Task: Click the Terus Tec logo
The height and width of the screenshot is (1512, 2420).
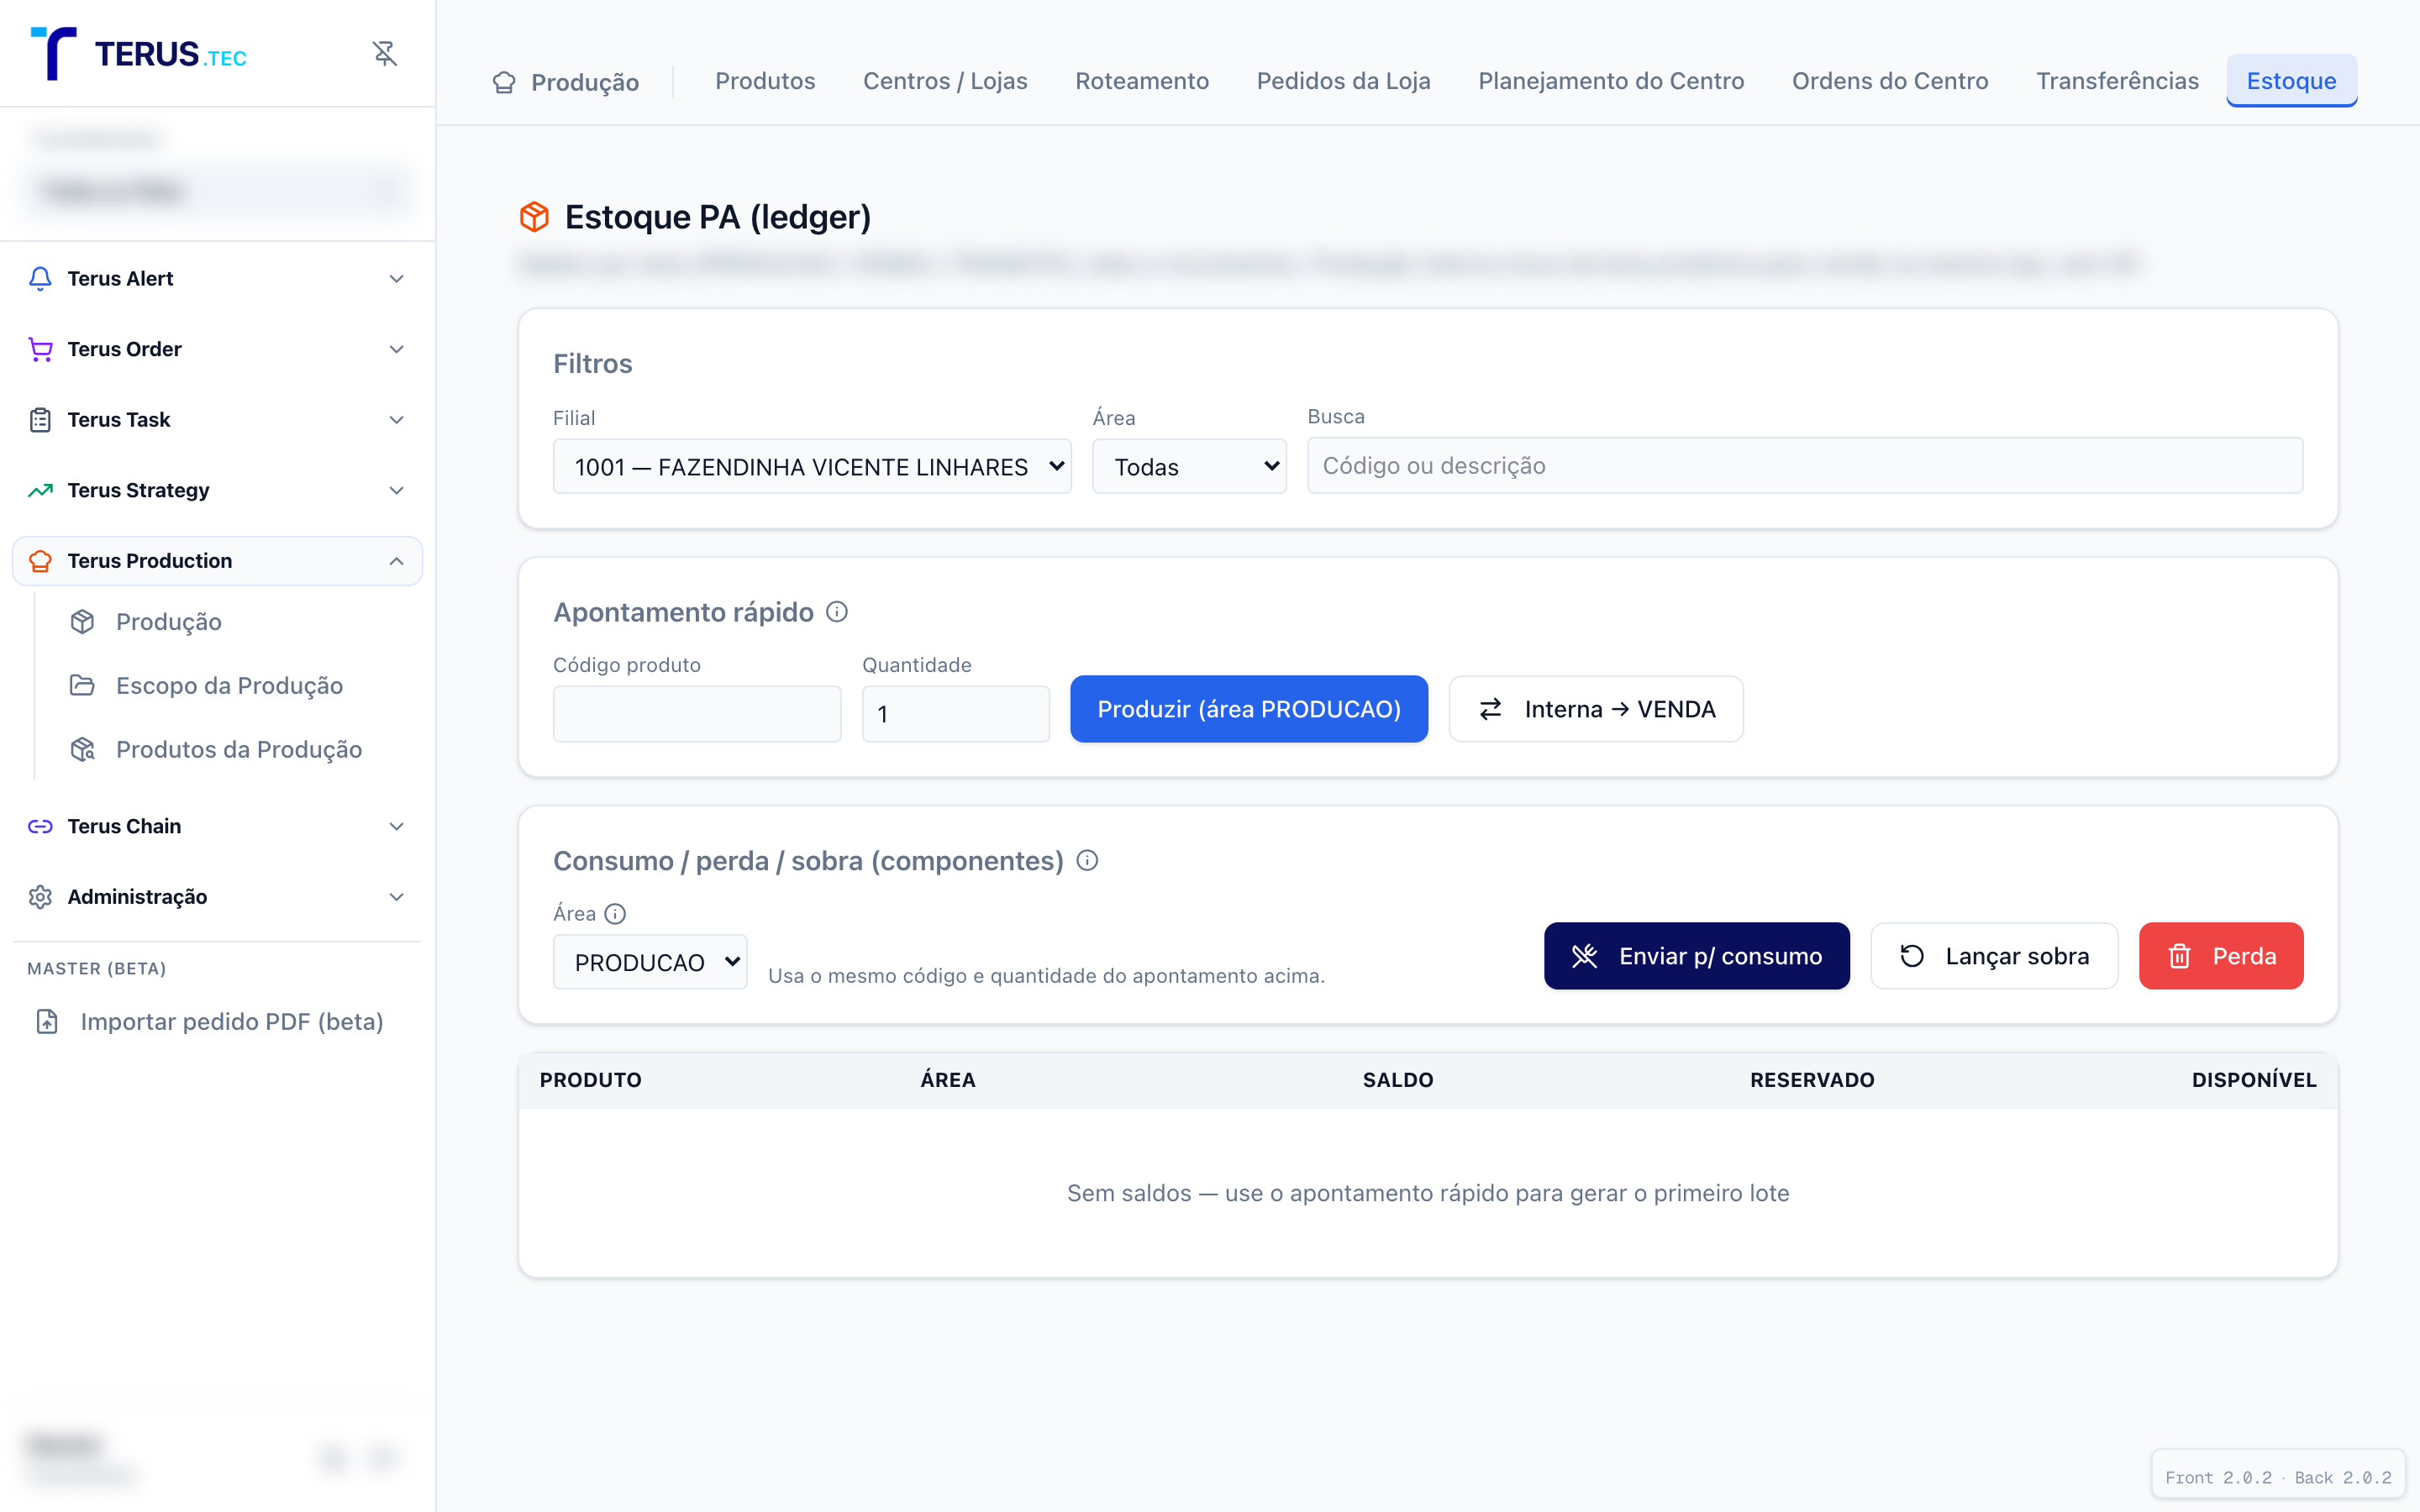Action: pyautogui.click(x=139, y=53)
